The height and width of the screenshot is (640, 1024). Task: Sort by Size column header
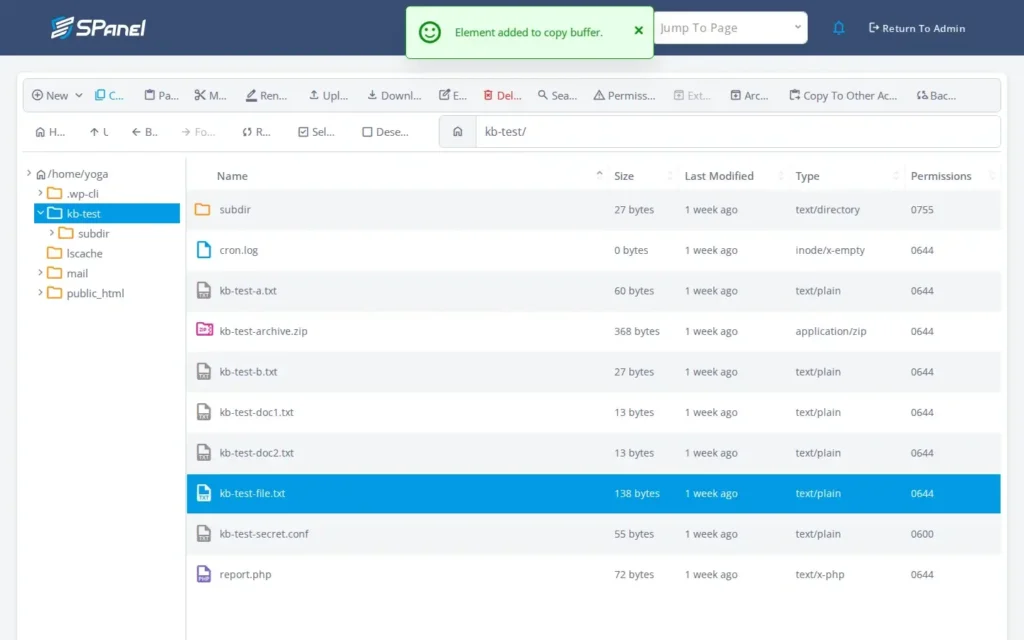pyautogui.click(x=624, y=176)
